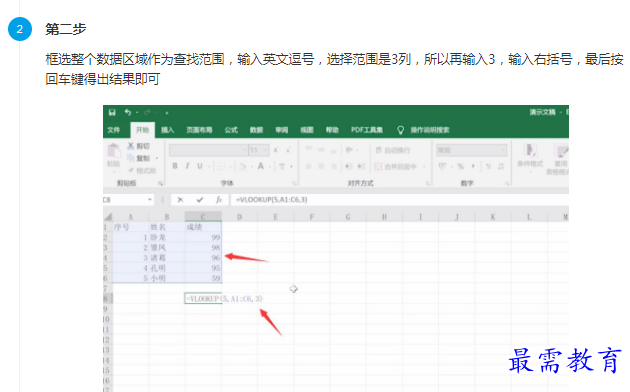The height and width of the screenshot is (392, 630).
Task: Select column header D
Action: coord(239,217)
